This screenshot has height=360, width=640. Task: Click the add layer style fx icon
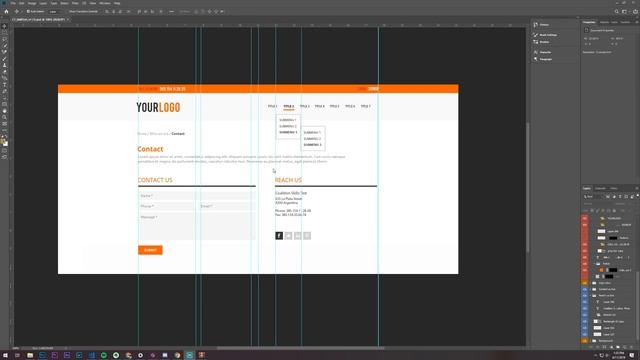(x=598, y=347)
